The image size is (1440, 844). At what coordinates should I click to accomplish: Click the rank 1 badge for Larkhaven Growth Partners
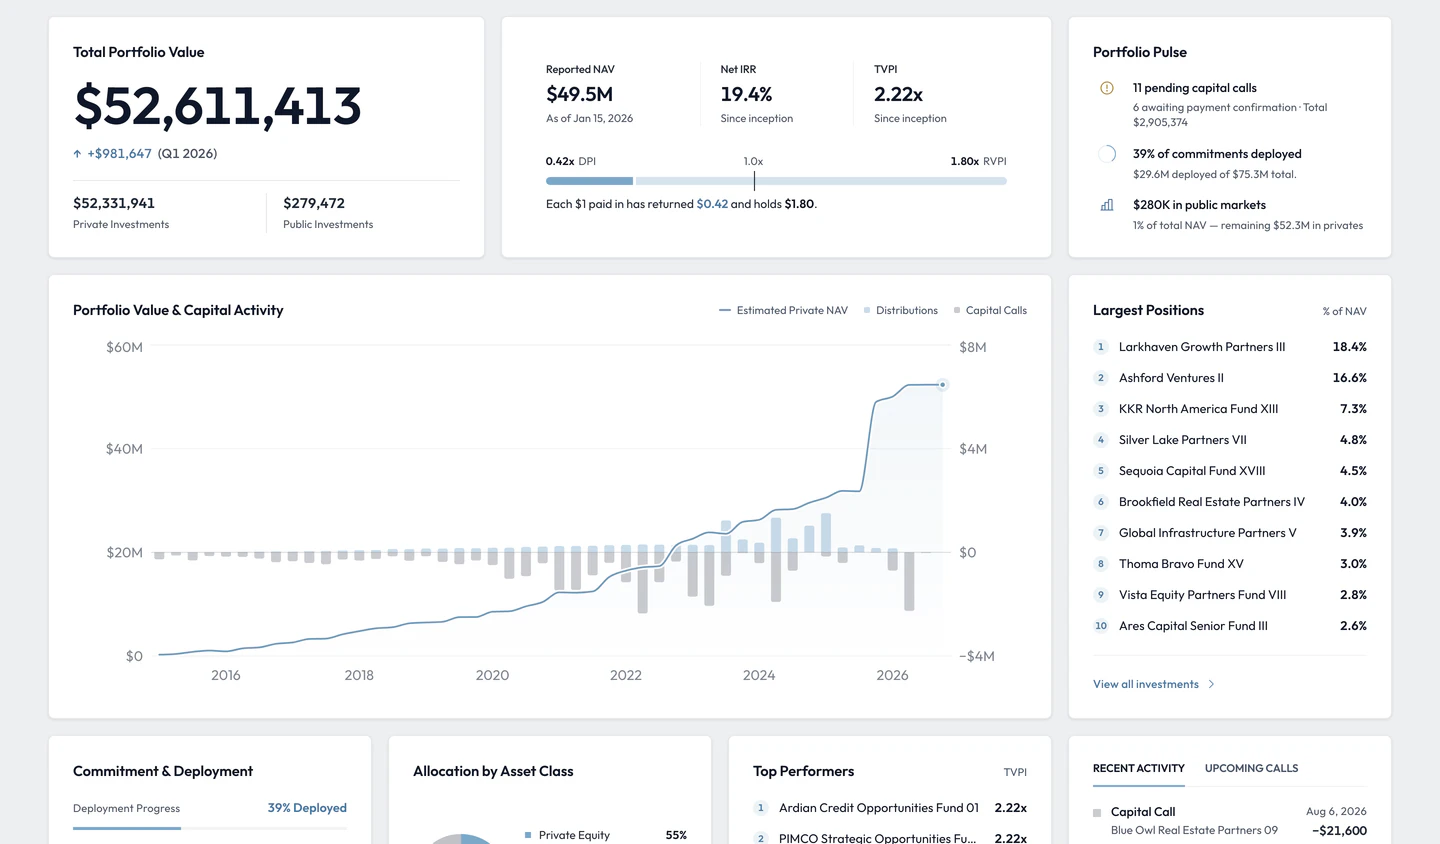1101,347
